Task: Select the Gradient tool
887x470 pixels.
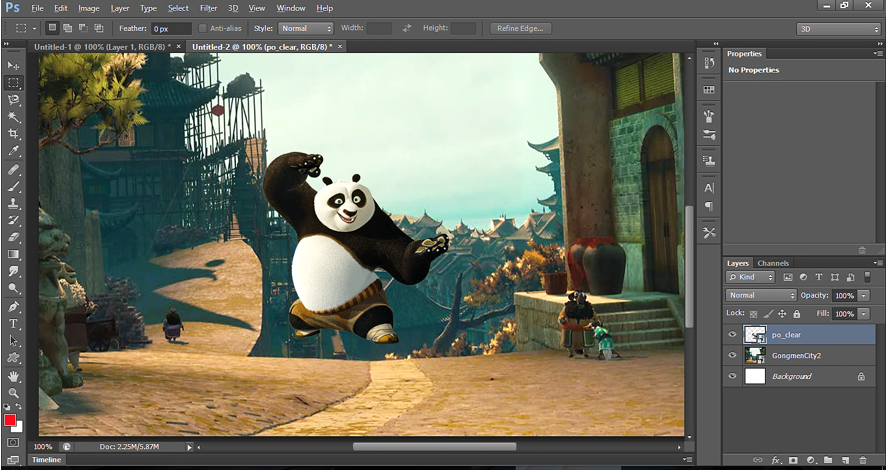Action: [14, 255]
